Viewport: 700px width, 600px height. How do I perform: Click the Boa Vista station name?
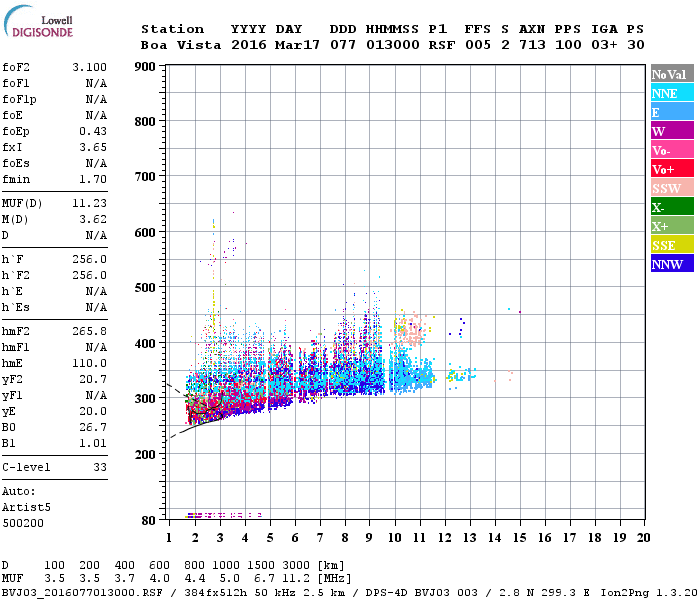pyautogui.click(x=181, y=45)
